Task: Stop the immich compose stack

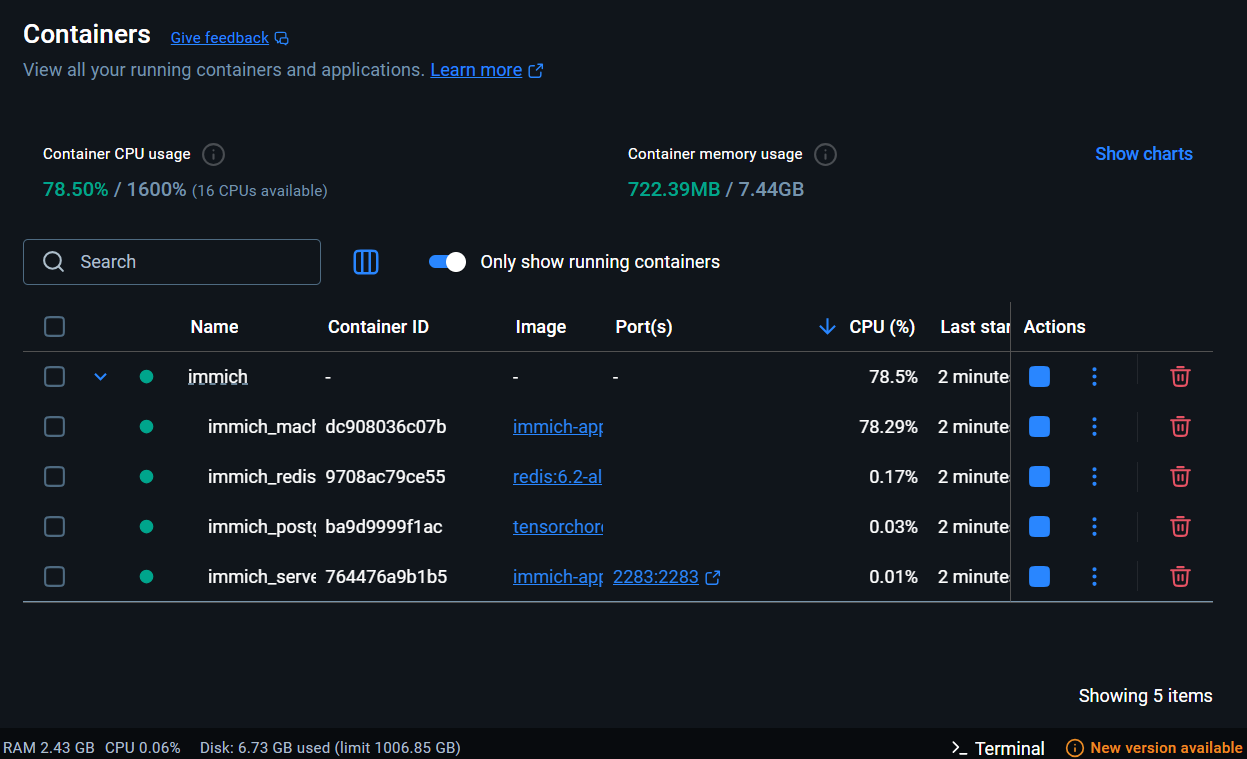Action: tap(1039, 377)
